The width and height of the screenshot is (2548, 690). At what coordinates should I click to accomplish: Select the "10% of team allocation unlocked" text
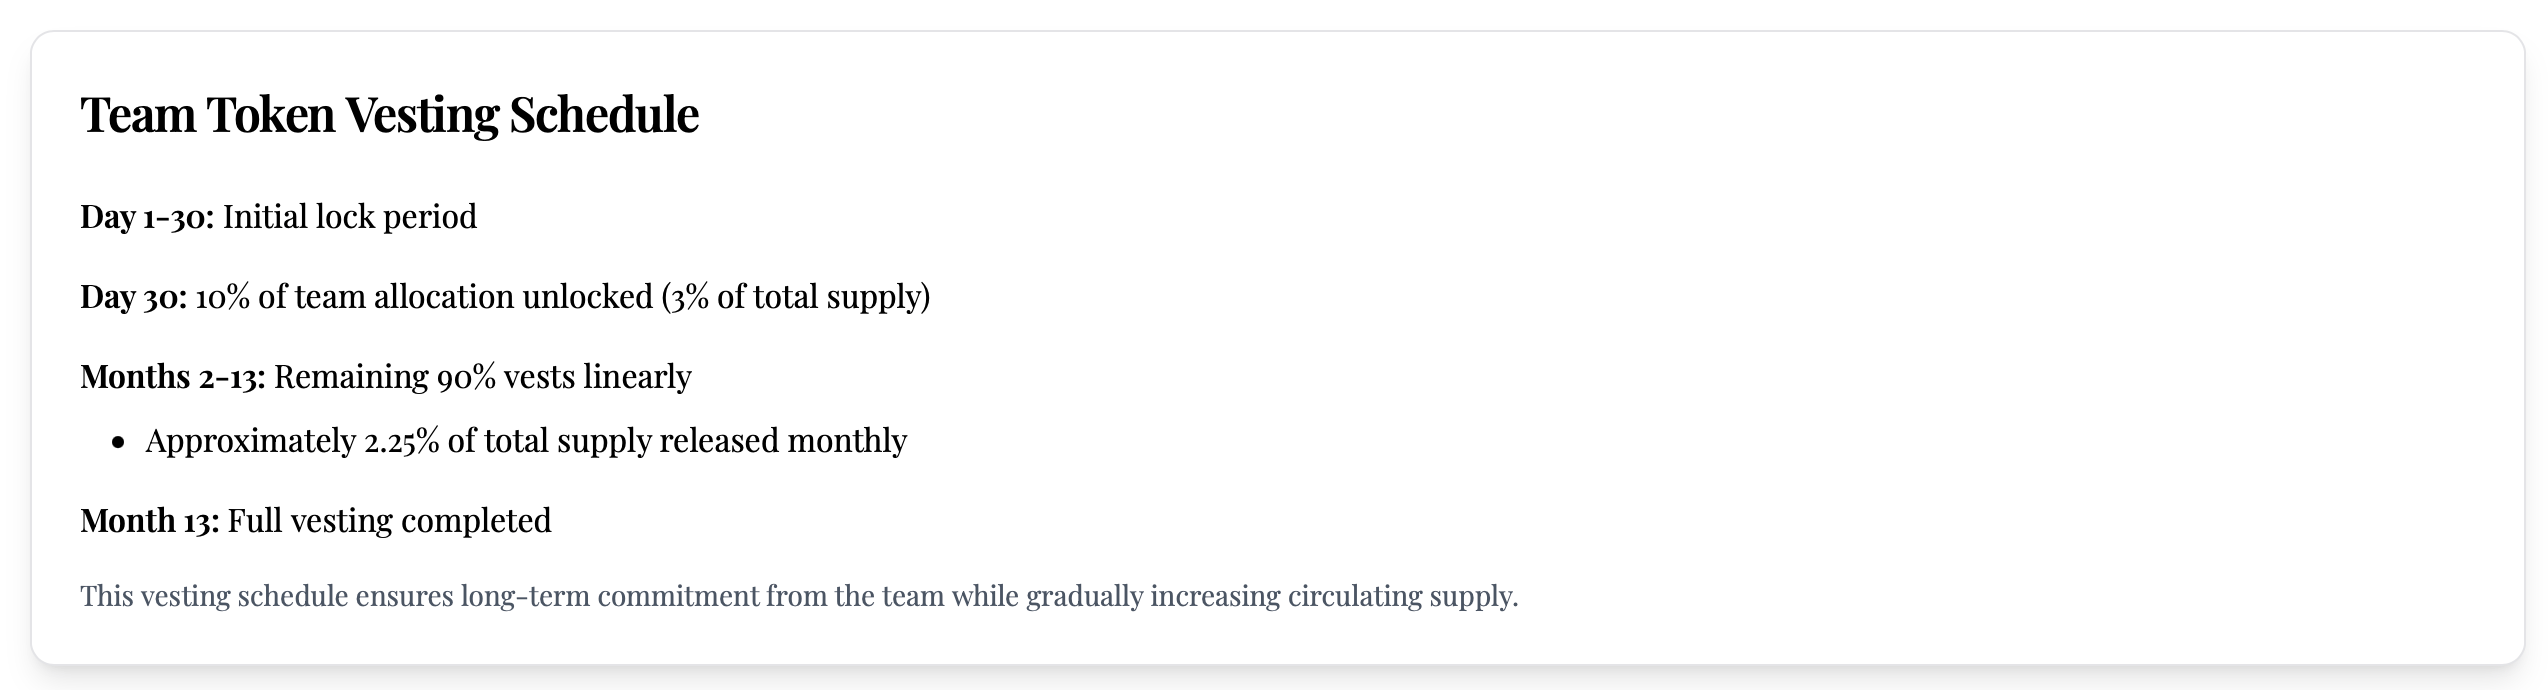click(x=423, y=297)
